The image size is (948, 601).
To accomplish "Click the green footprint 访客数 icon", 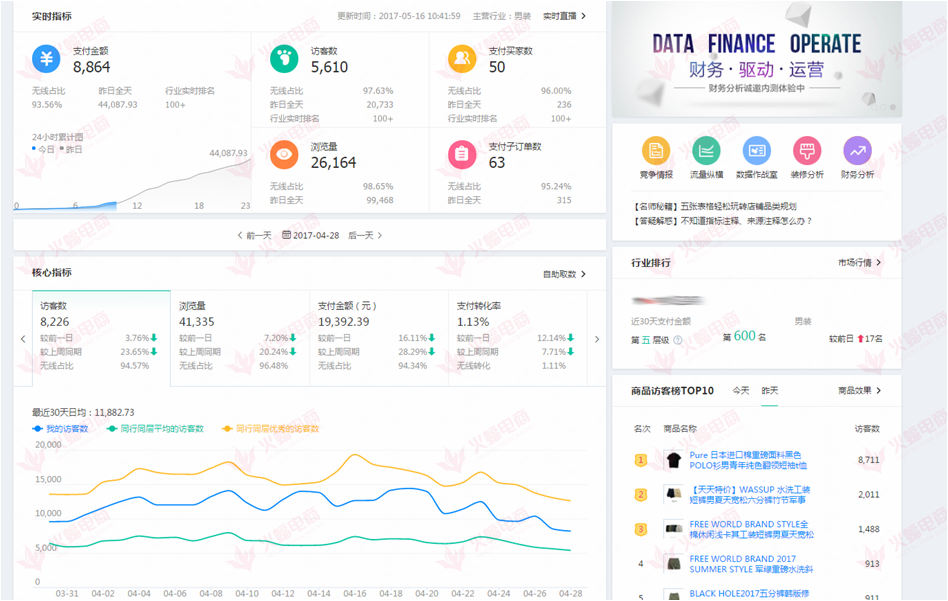I will [284, 59].
